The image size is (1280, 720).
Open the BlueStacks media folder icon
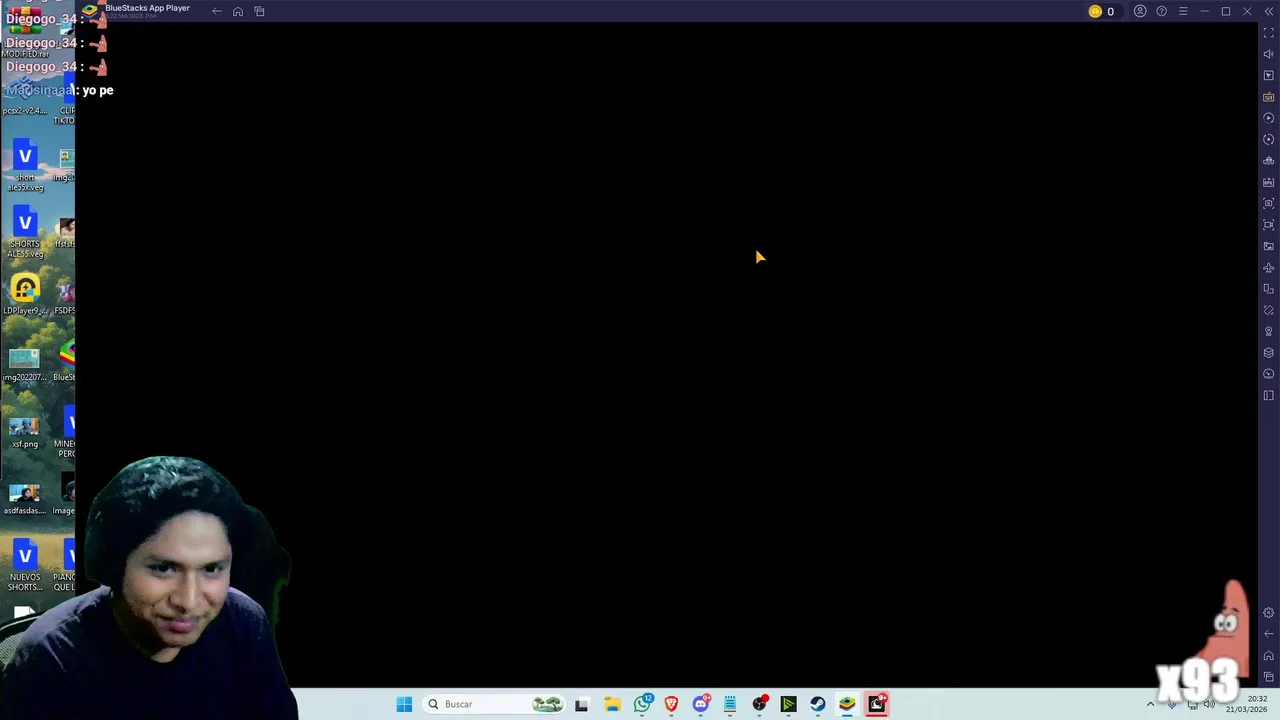(1269, 246)
